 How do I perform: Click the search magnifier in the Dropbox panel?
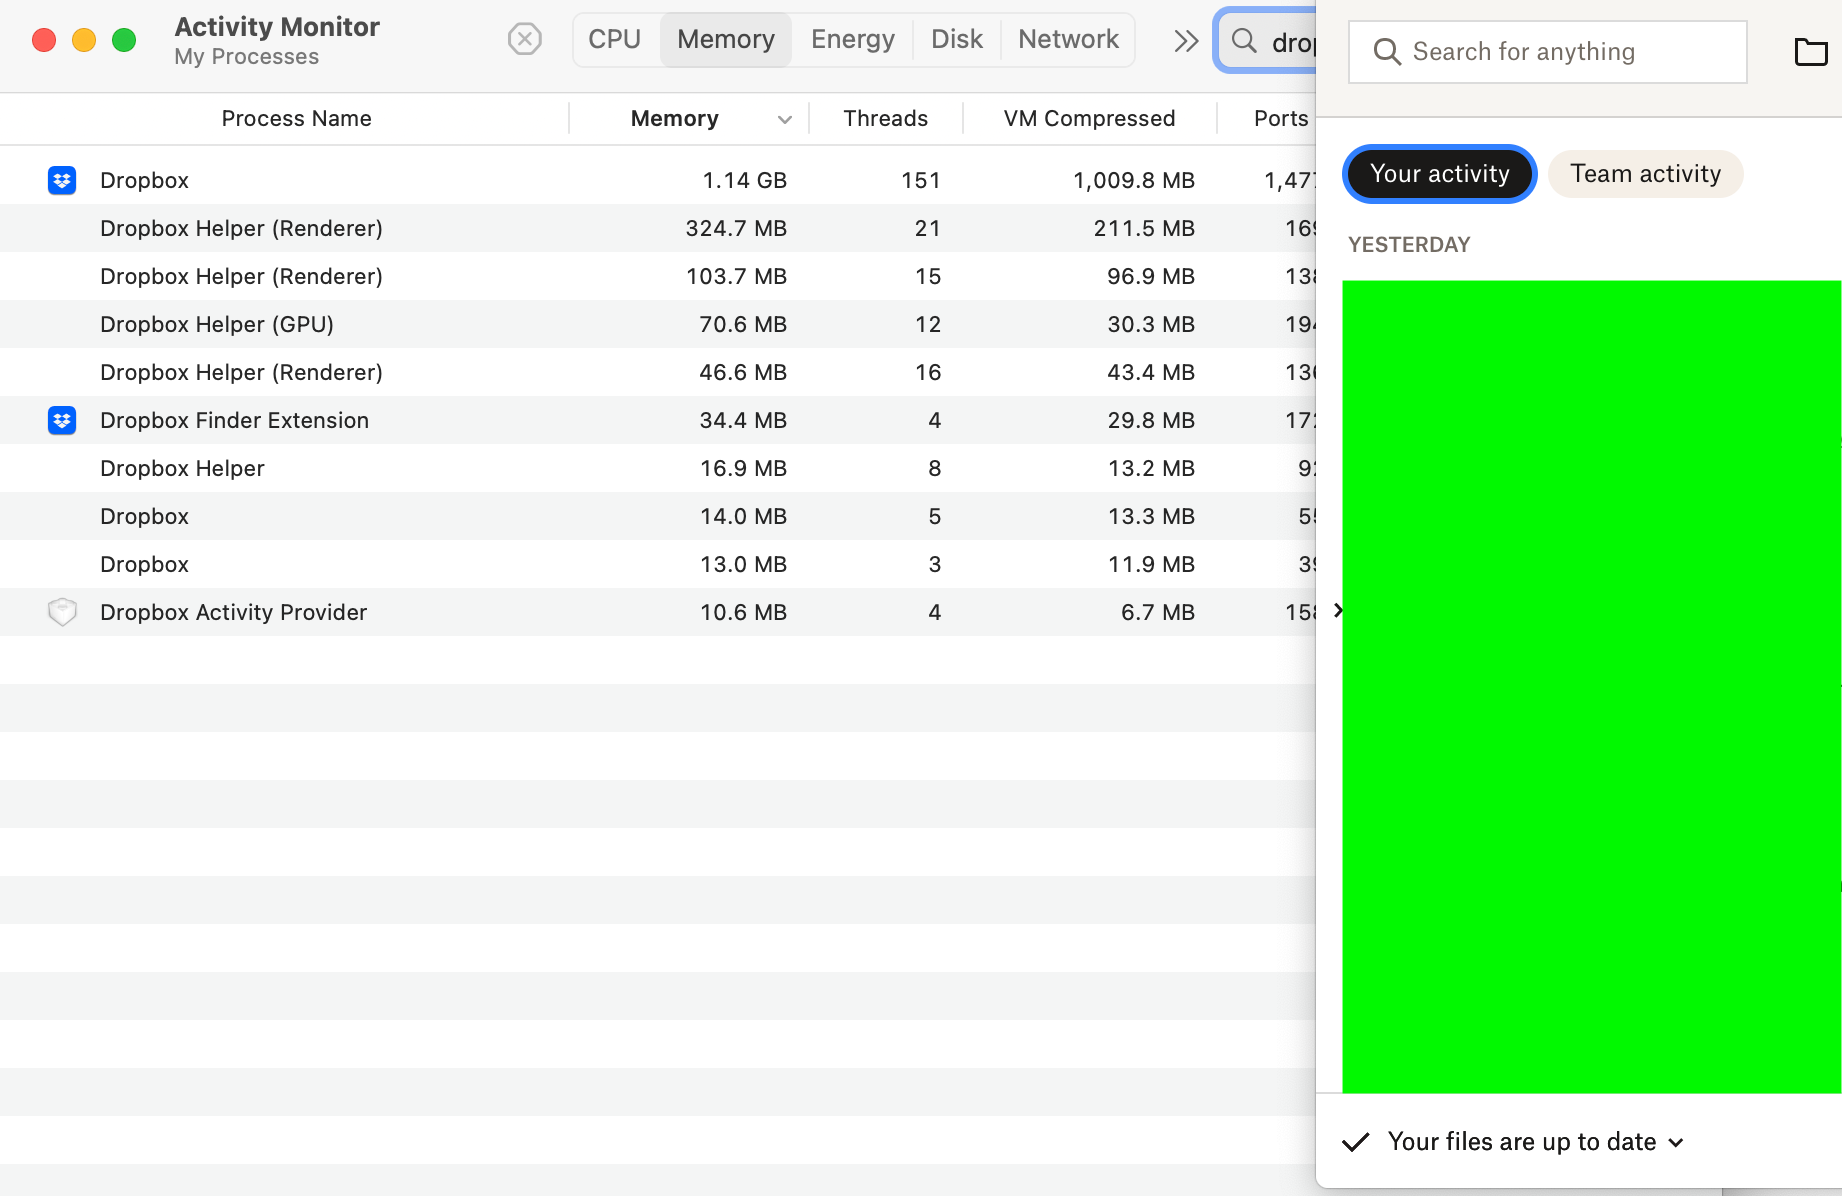[1387, 52]
